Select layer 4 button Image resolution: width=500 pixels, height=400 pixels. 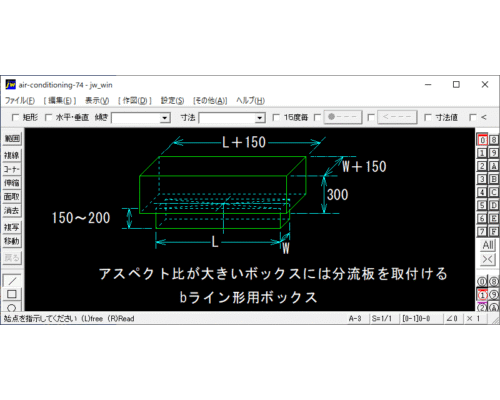point(482,192)
